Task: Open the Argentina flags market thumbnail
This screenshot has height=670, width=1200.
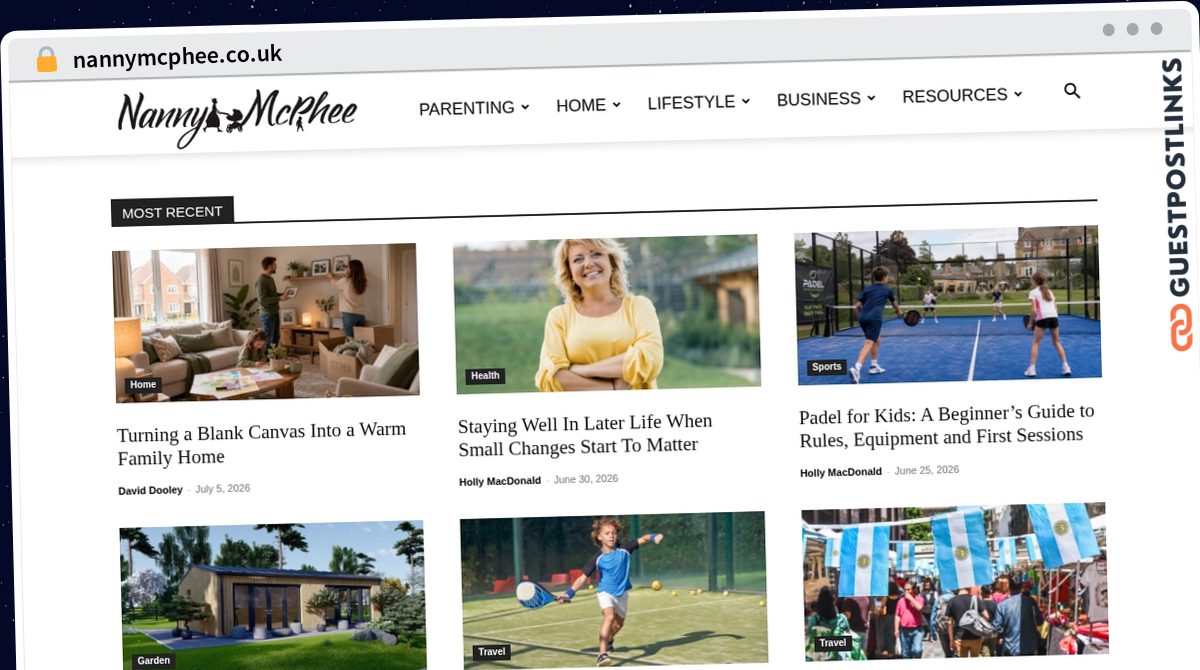Action: pyautogui.click(x=955, y=582)
